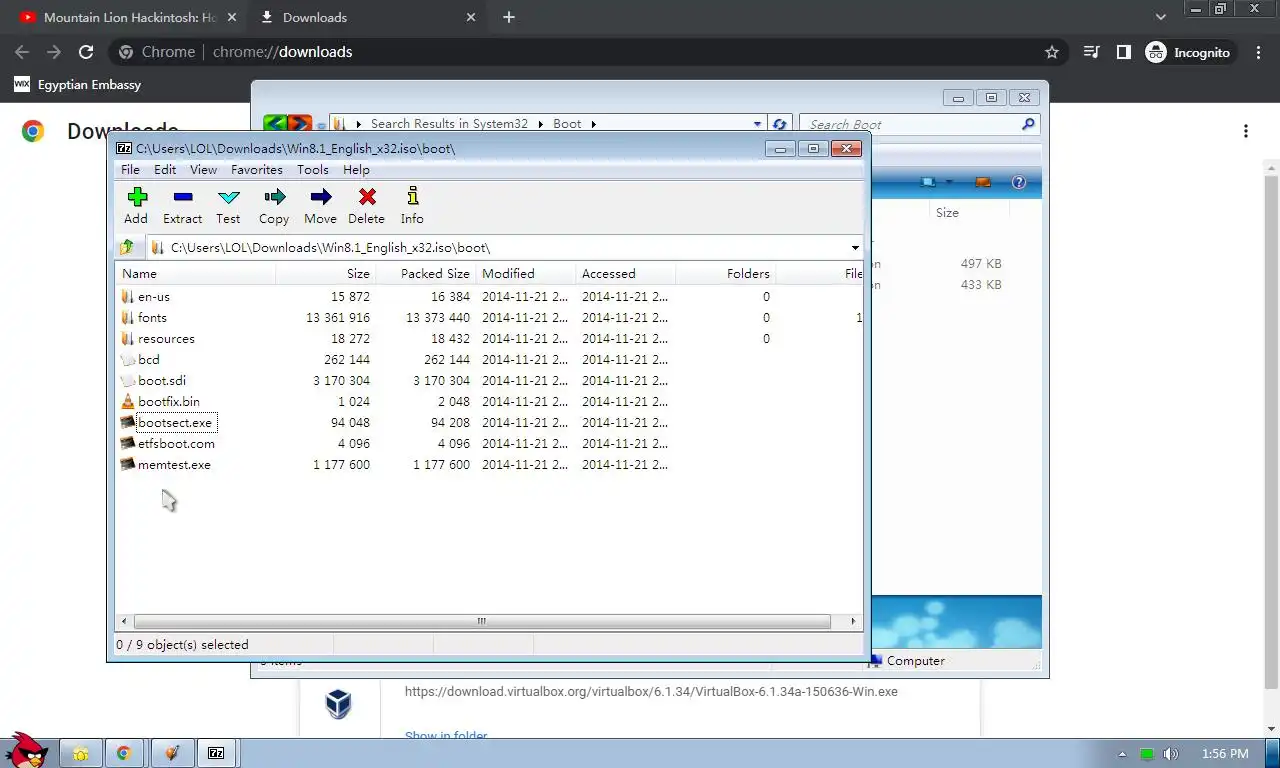1280x768 pixels.
Task: Open the Egyptian Embassy bookmark
Action: click(x=78, y=85)
